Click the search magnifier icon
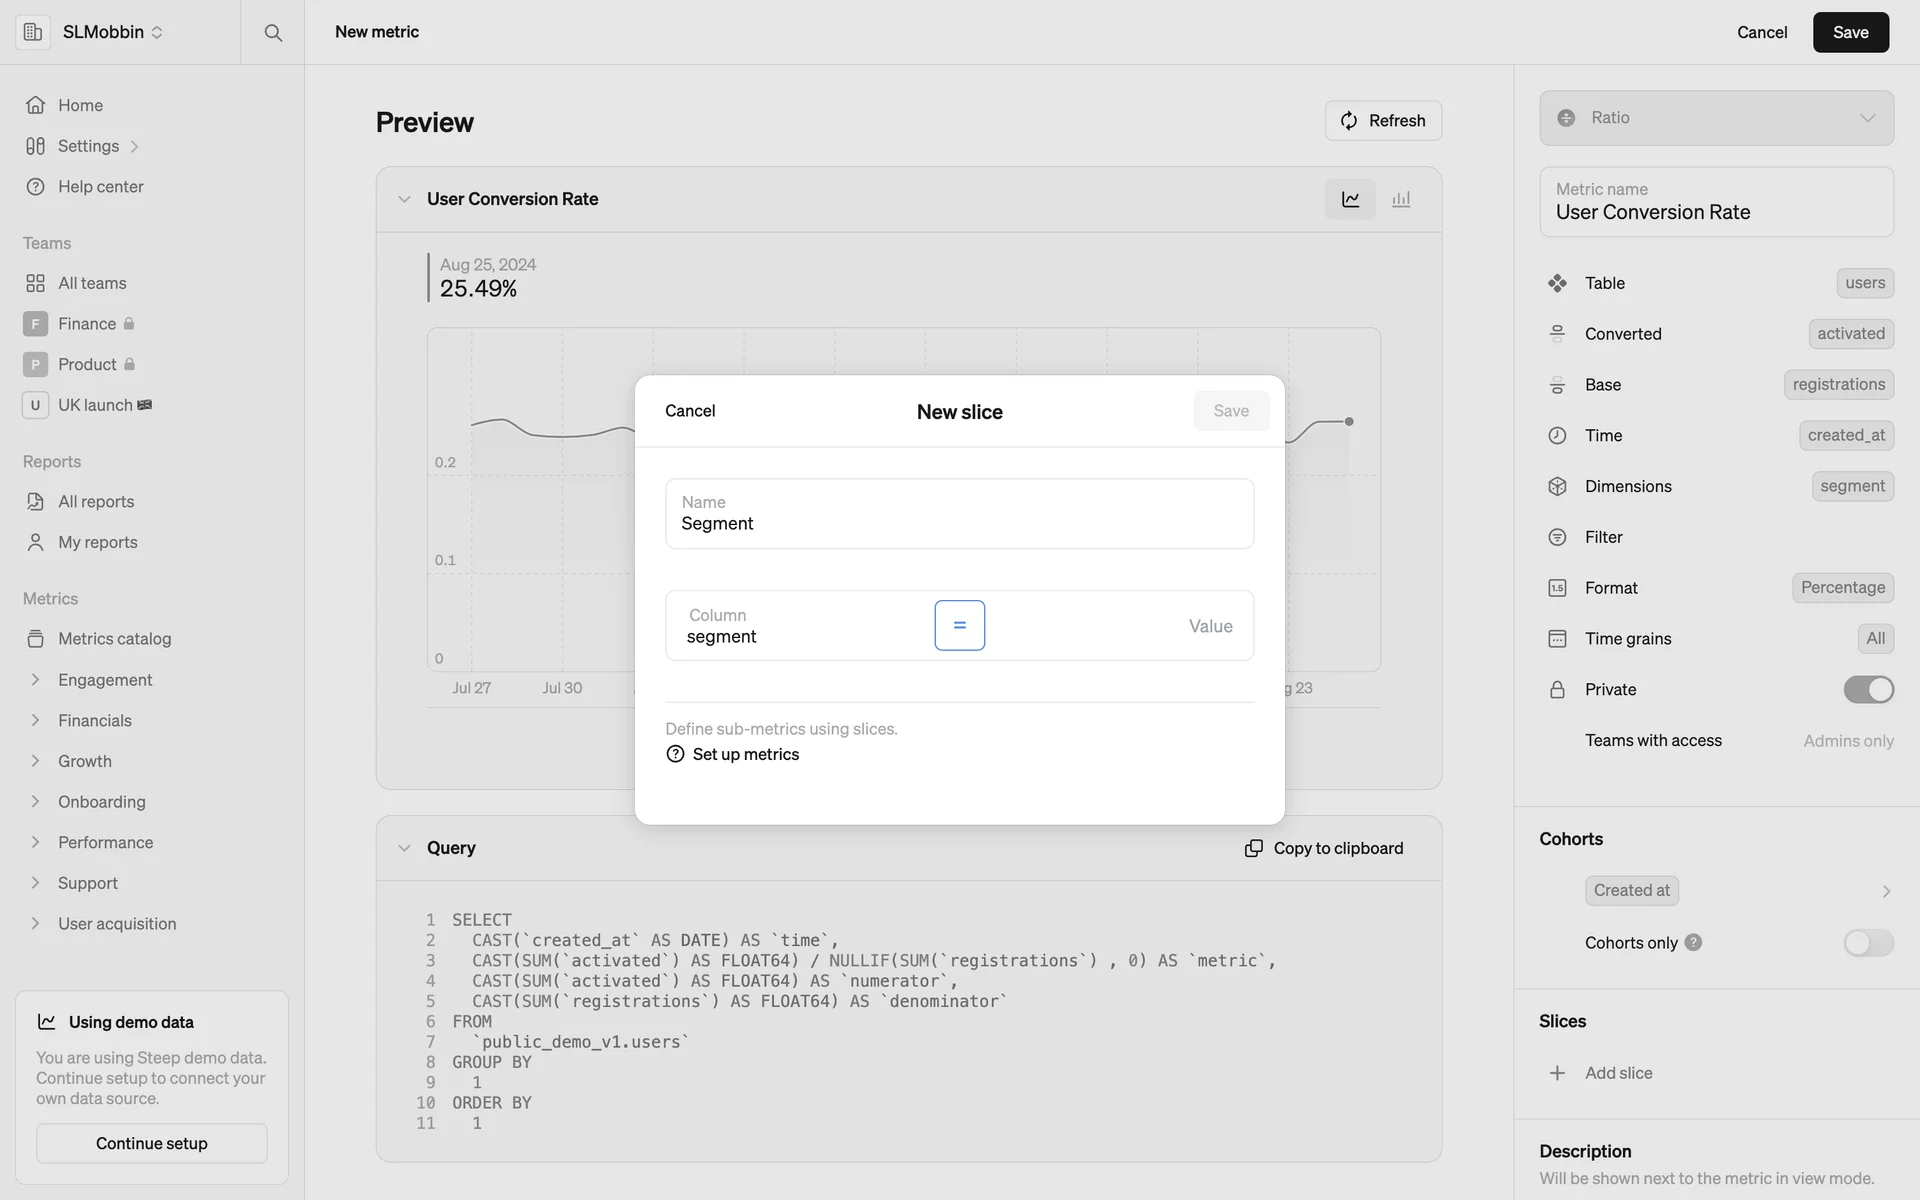Screen dimensions: 1920x1200 point(272,32)
